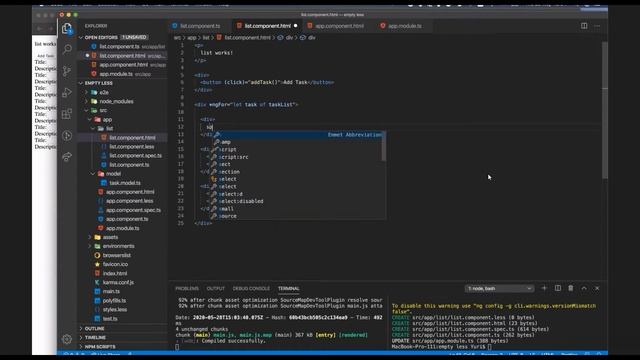The image size is (640, 360).
Task: Expand the node_modules folder
Action: pyautogui.click(x=87, y=101)
